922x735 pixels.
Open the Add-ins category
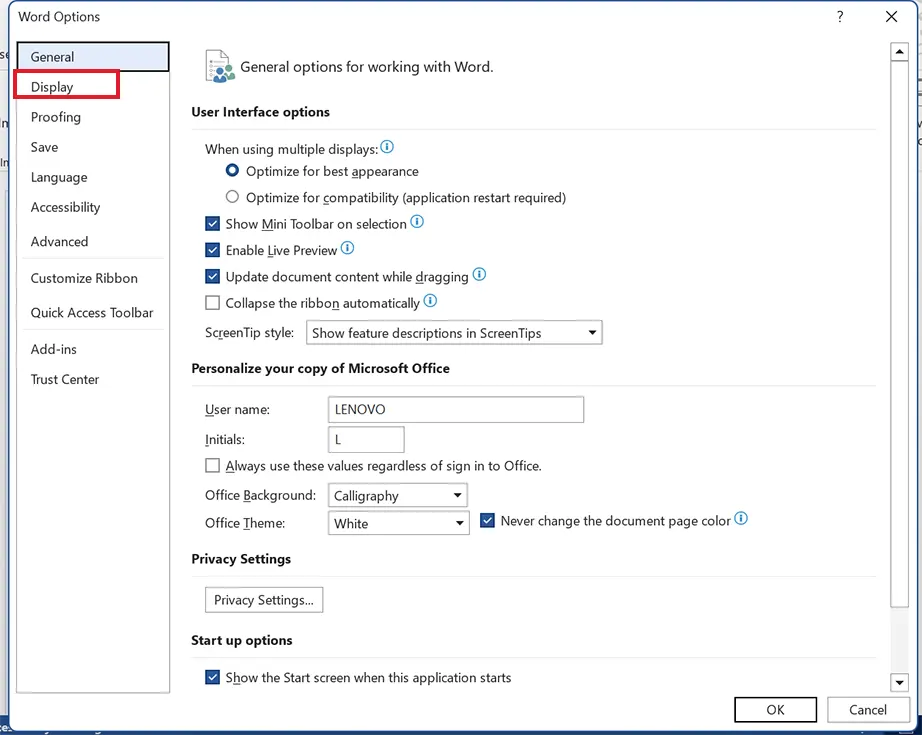coord(93,349)
